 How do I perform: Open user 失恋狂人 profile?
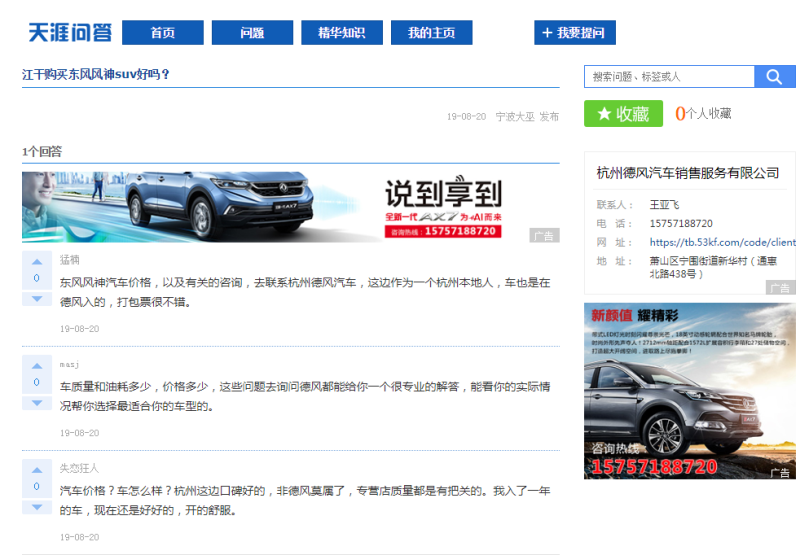click(x=79, y=468)
